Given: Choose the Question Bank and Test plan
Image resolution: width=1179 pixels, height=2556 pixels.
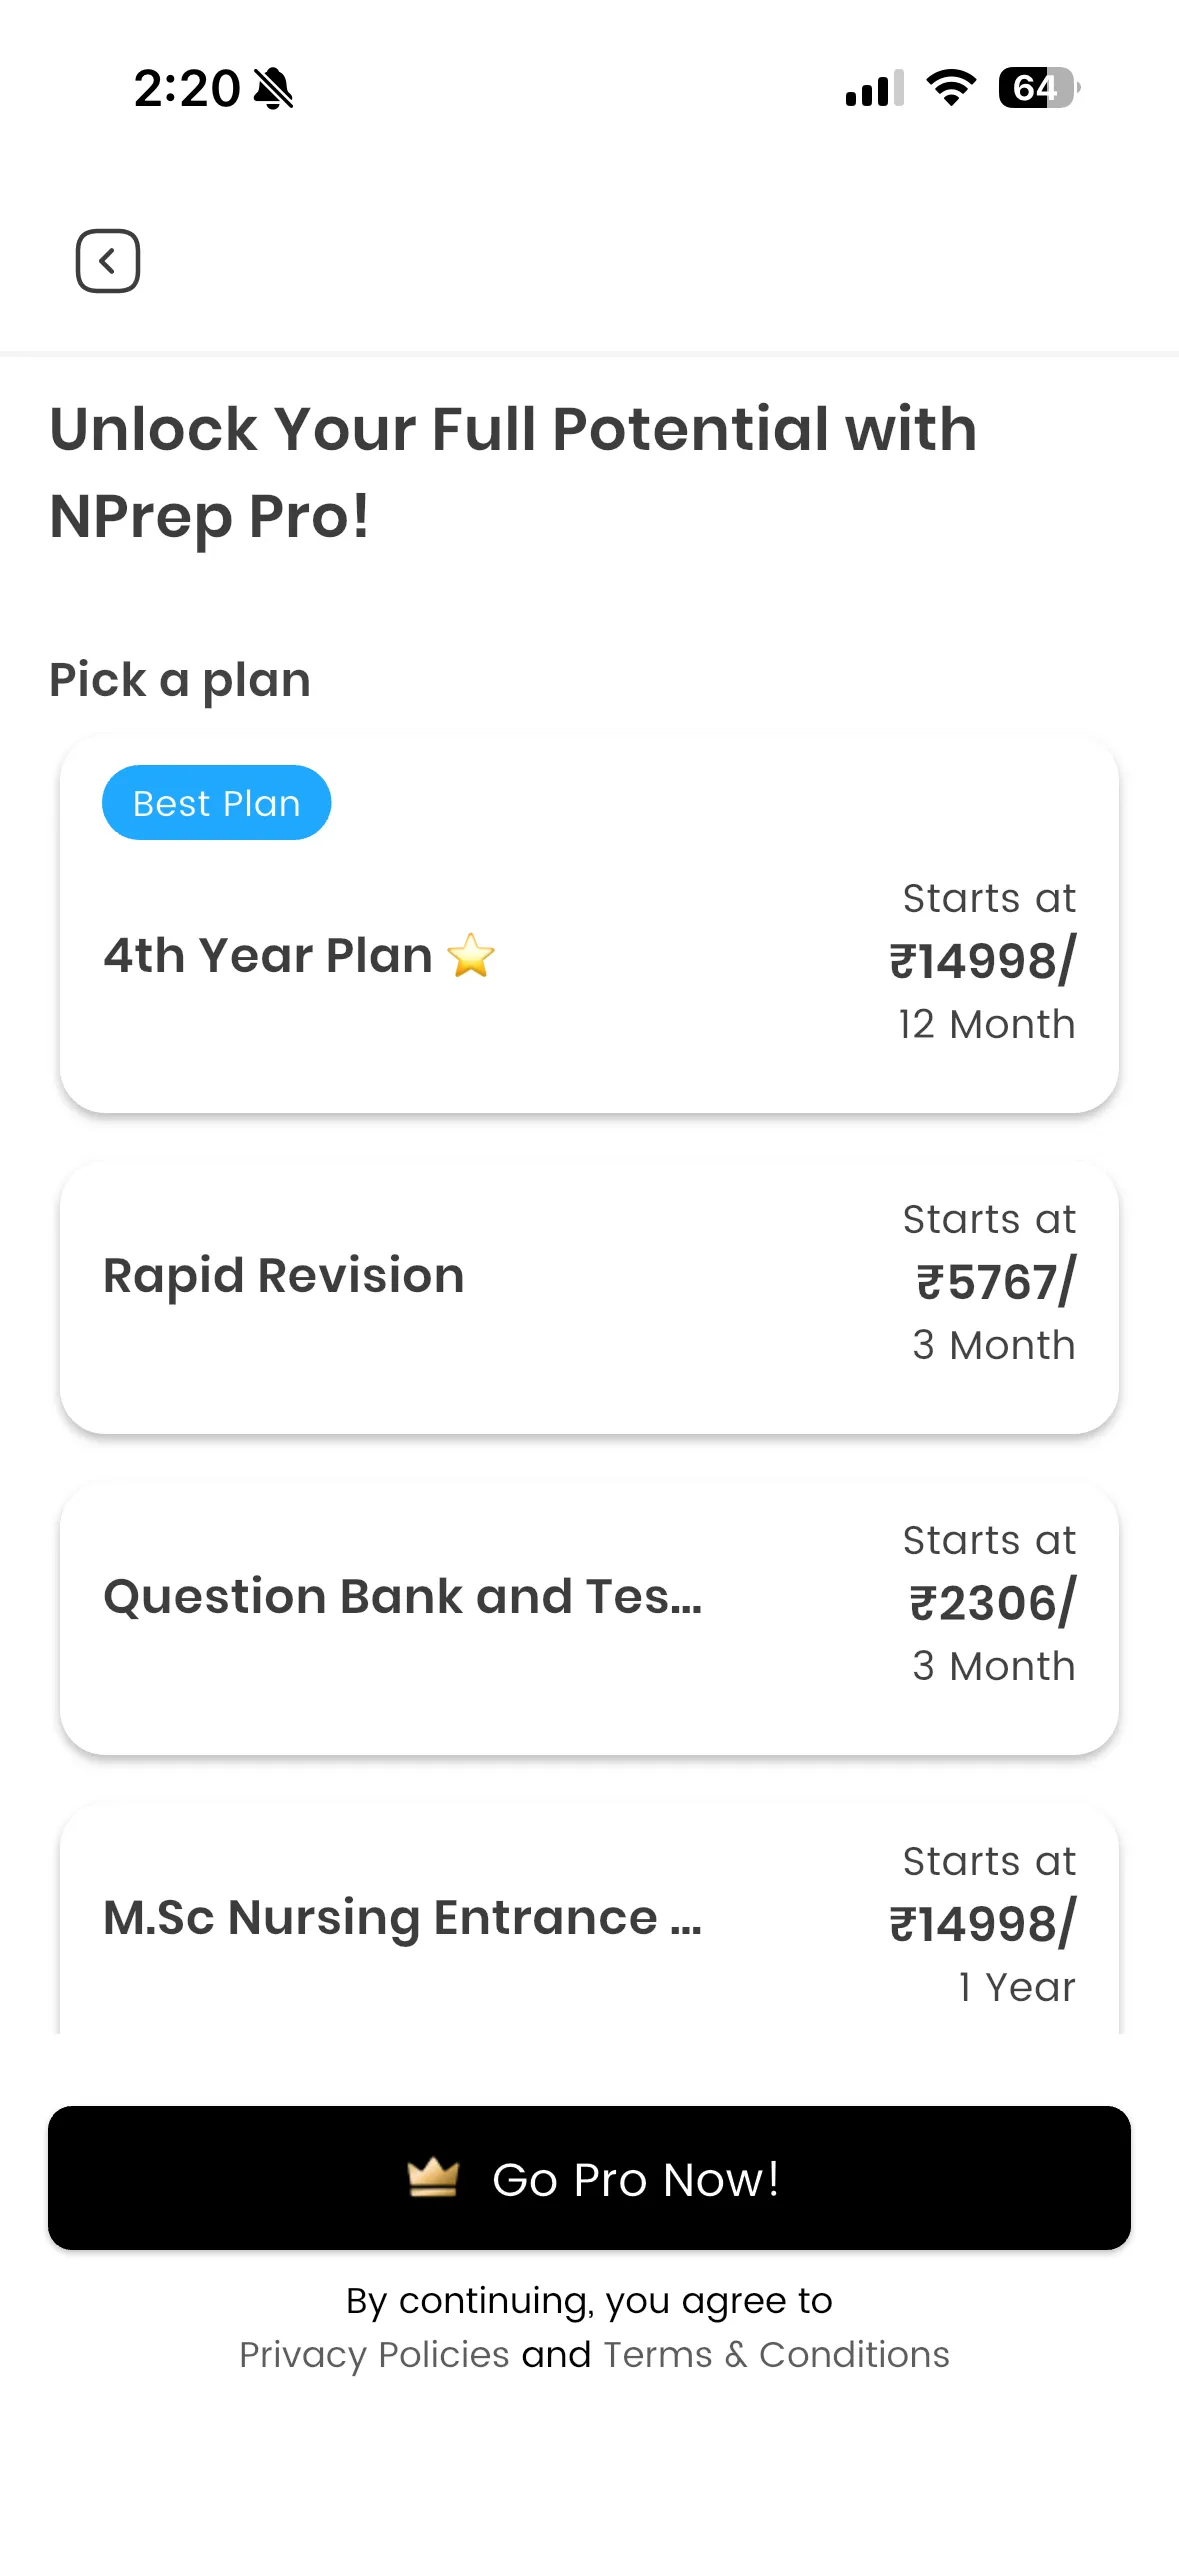Looking at the screenshot, I should [x=589, y=1618].
